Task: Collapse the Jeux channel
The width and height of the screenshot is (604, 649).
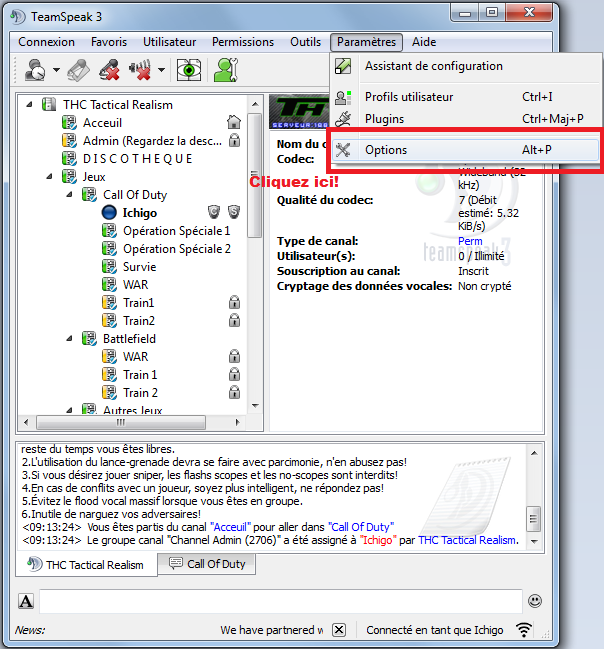Action: point(49,177)
